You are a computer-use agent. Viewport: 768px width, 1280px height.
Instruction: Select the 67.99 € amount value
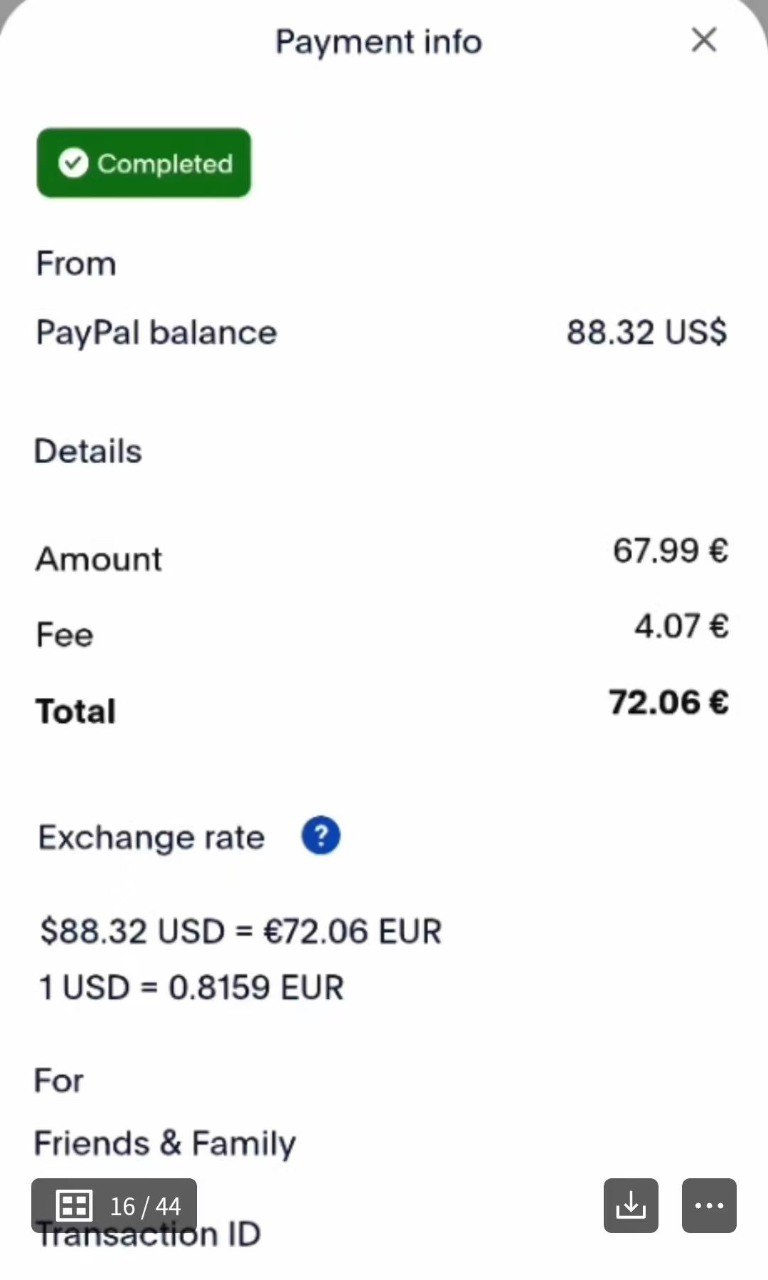pyautogui.click(x=670, y=550)
